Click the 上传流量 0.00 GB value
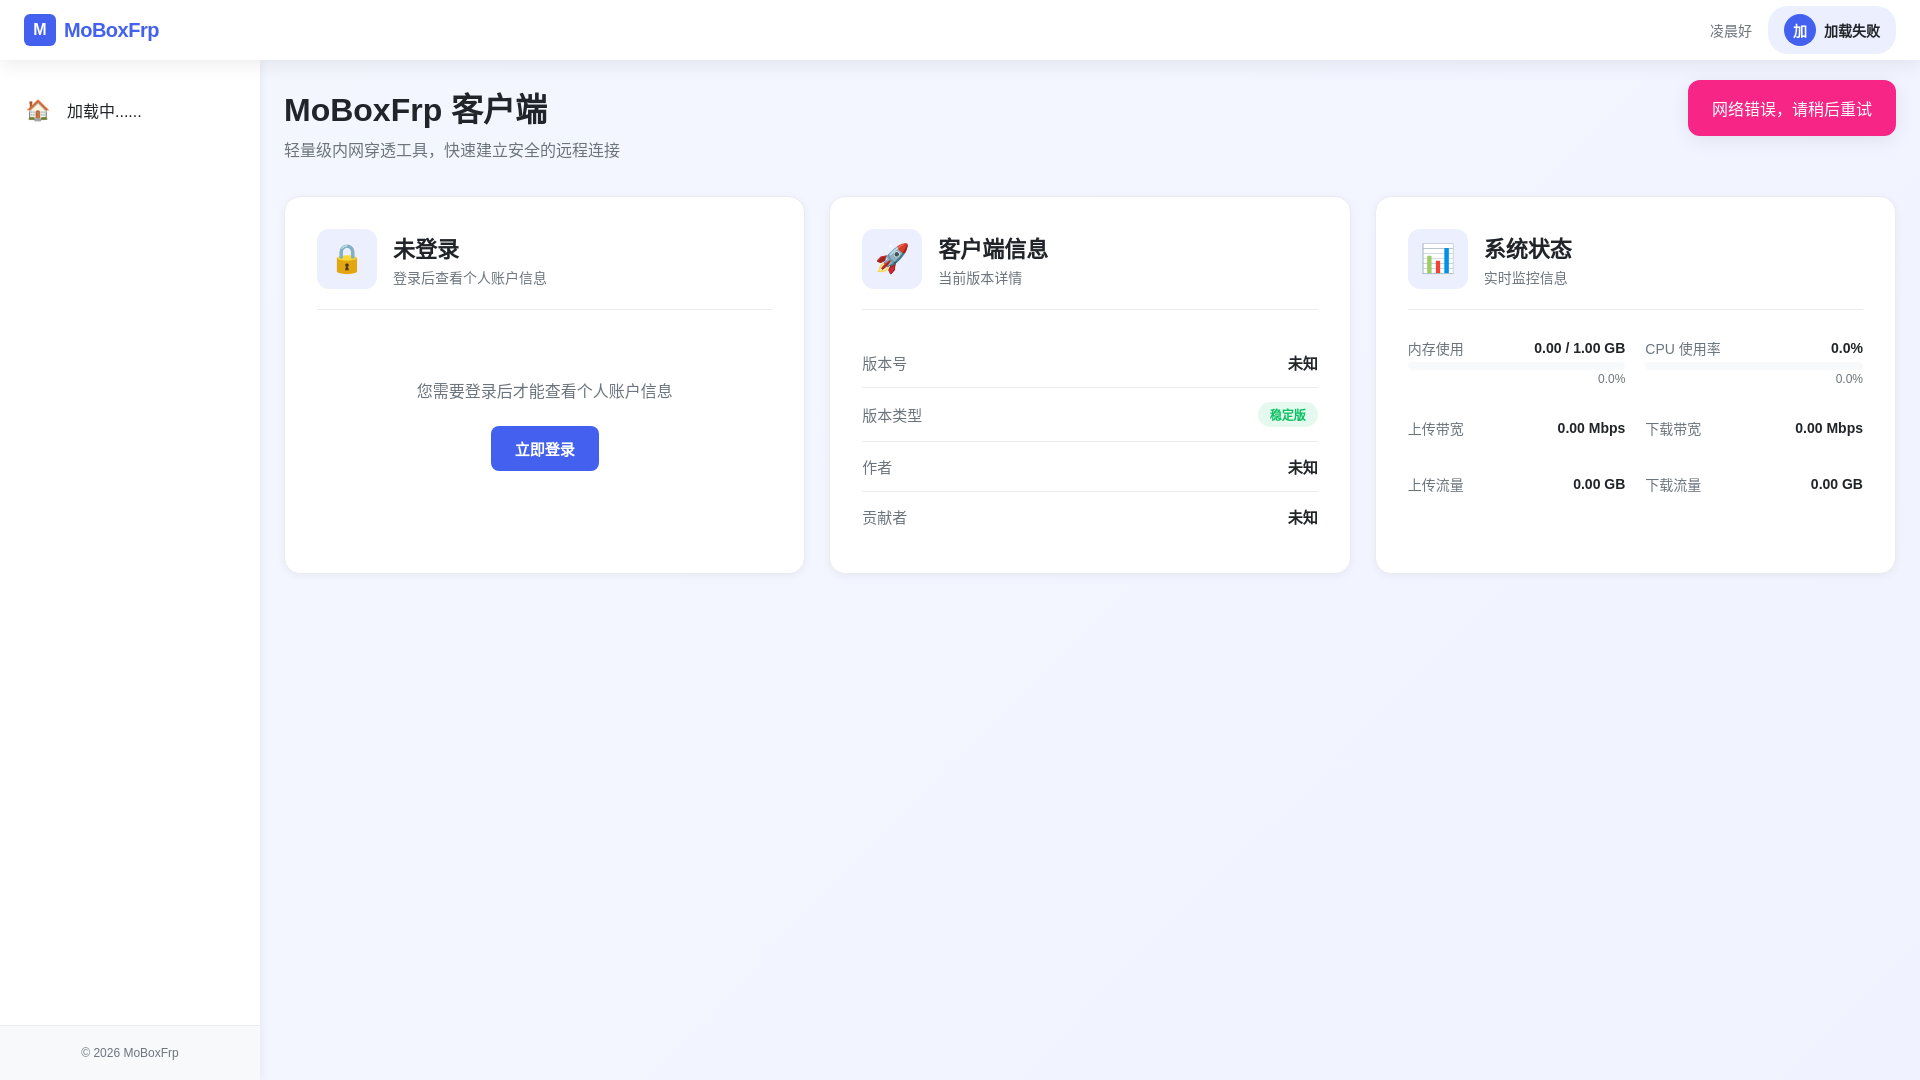Viewport: 1920px width, 1080px height. pos(1599,484)
